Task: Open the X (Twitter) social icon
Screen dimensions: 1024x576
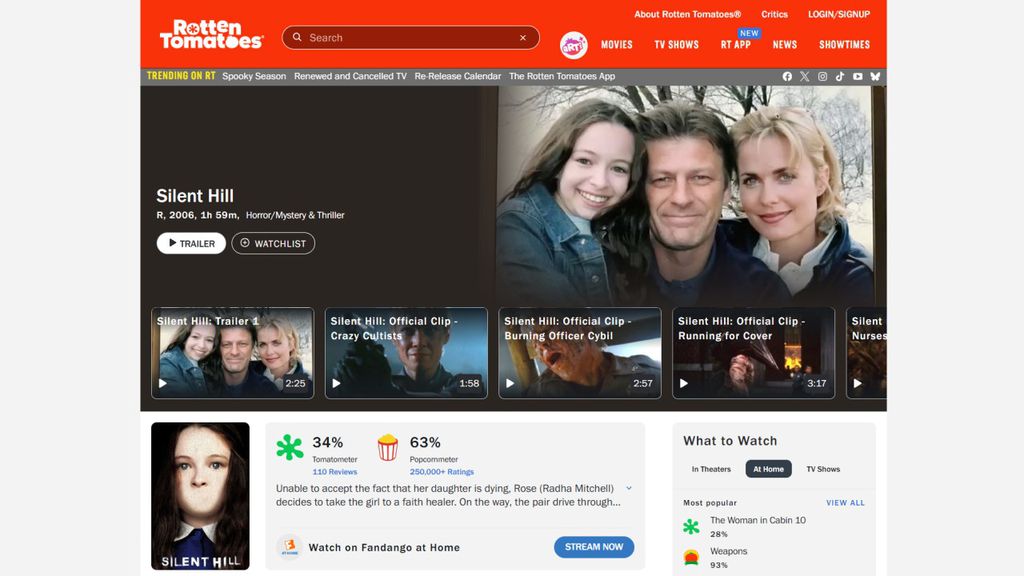Action: [x=805, y=76]
